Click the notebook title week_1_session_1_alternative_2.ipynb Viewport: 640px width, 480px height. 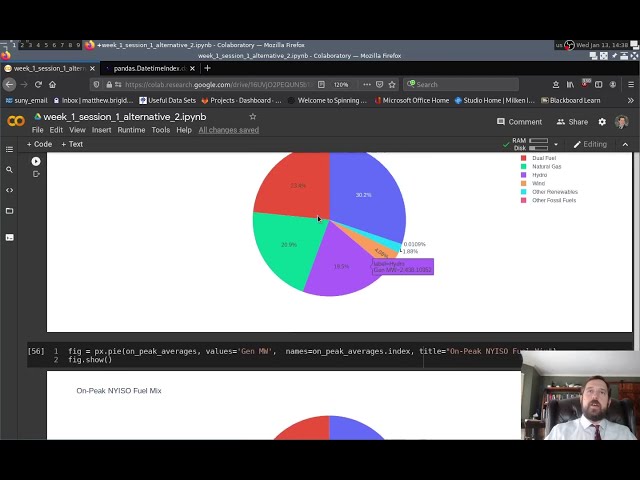[124, 117]
